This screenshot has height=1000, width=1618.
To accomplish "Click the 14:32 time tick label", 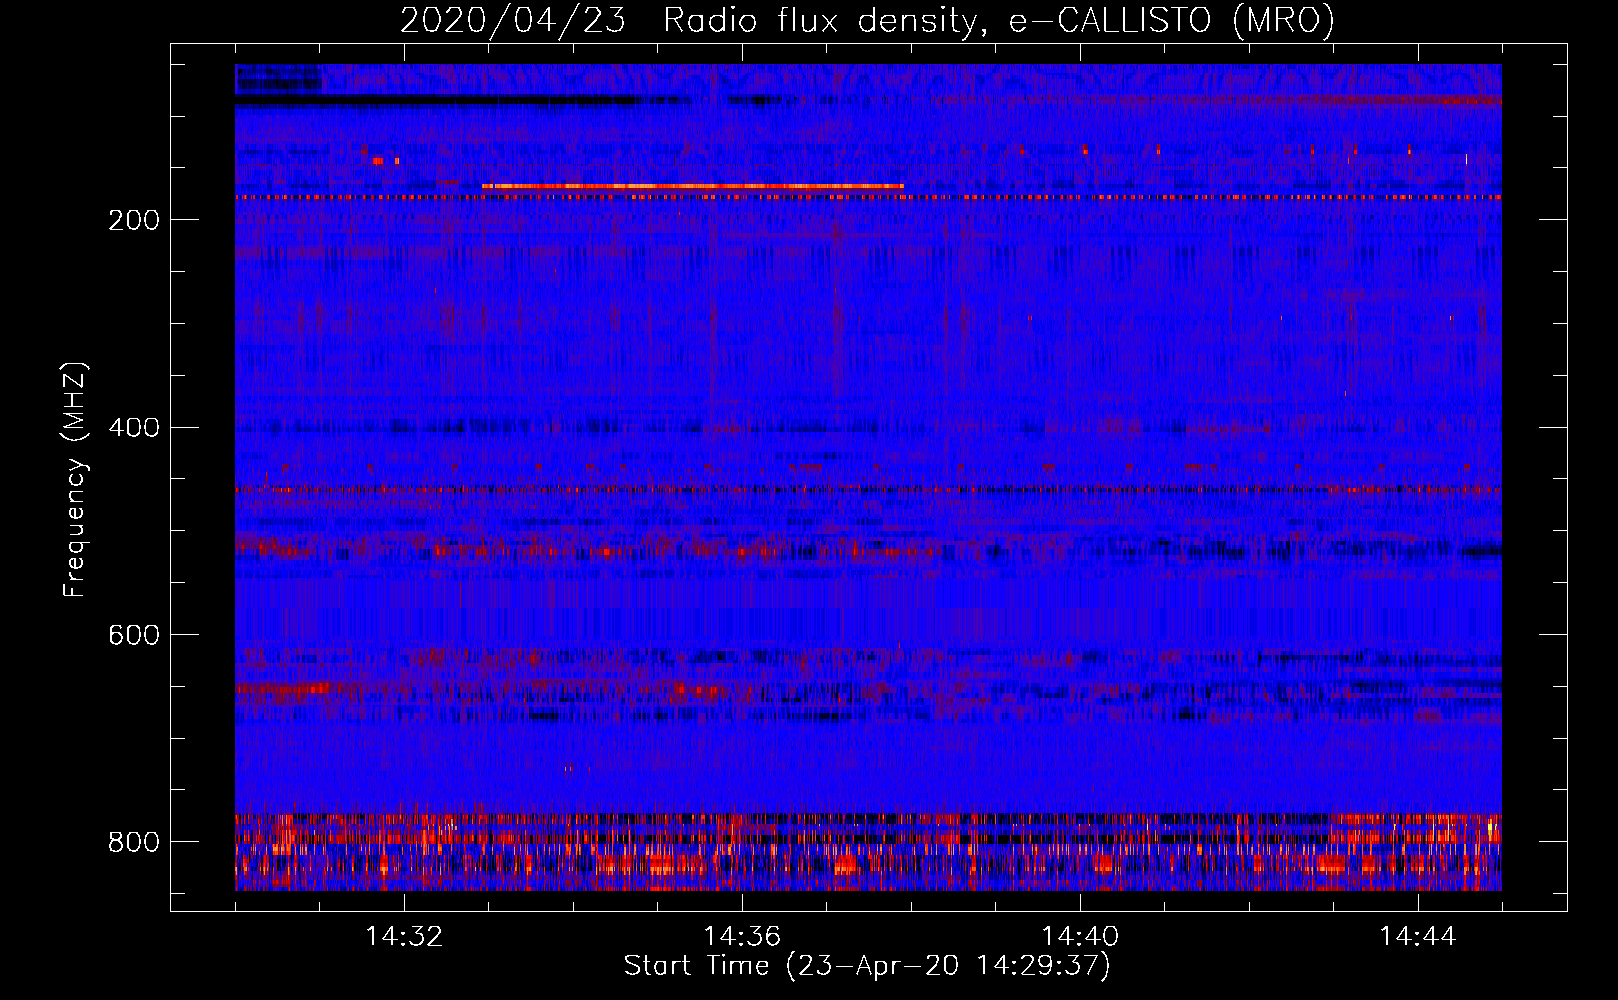I will [404, 937].
